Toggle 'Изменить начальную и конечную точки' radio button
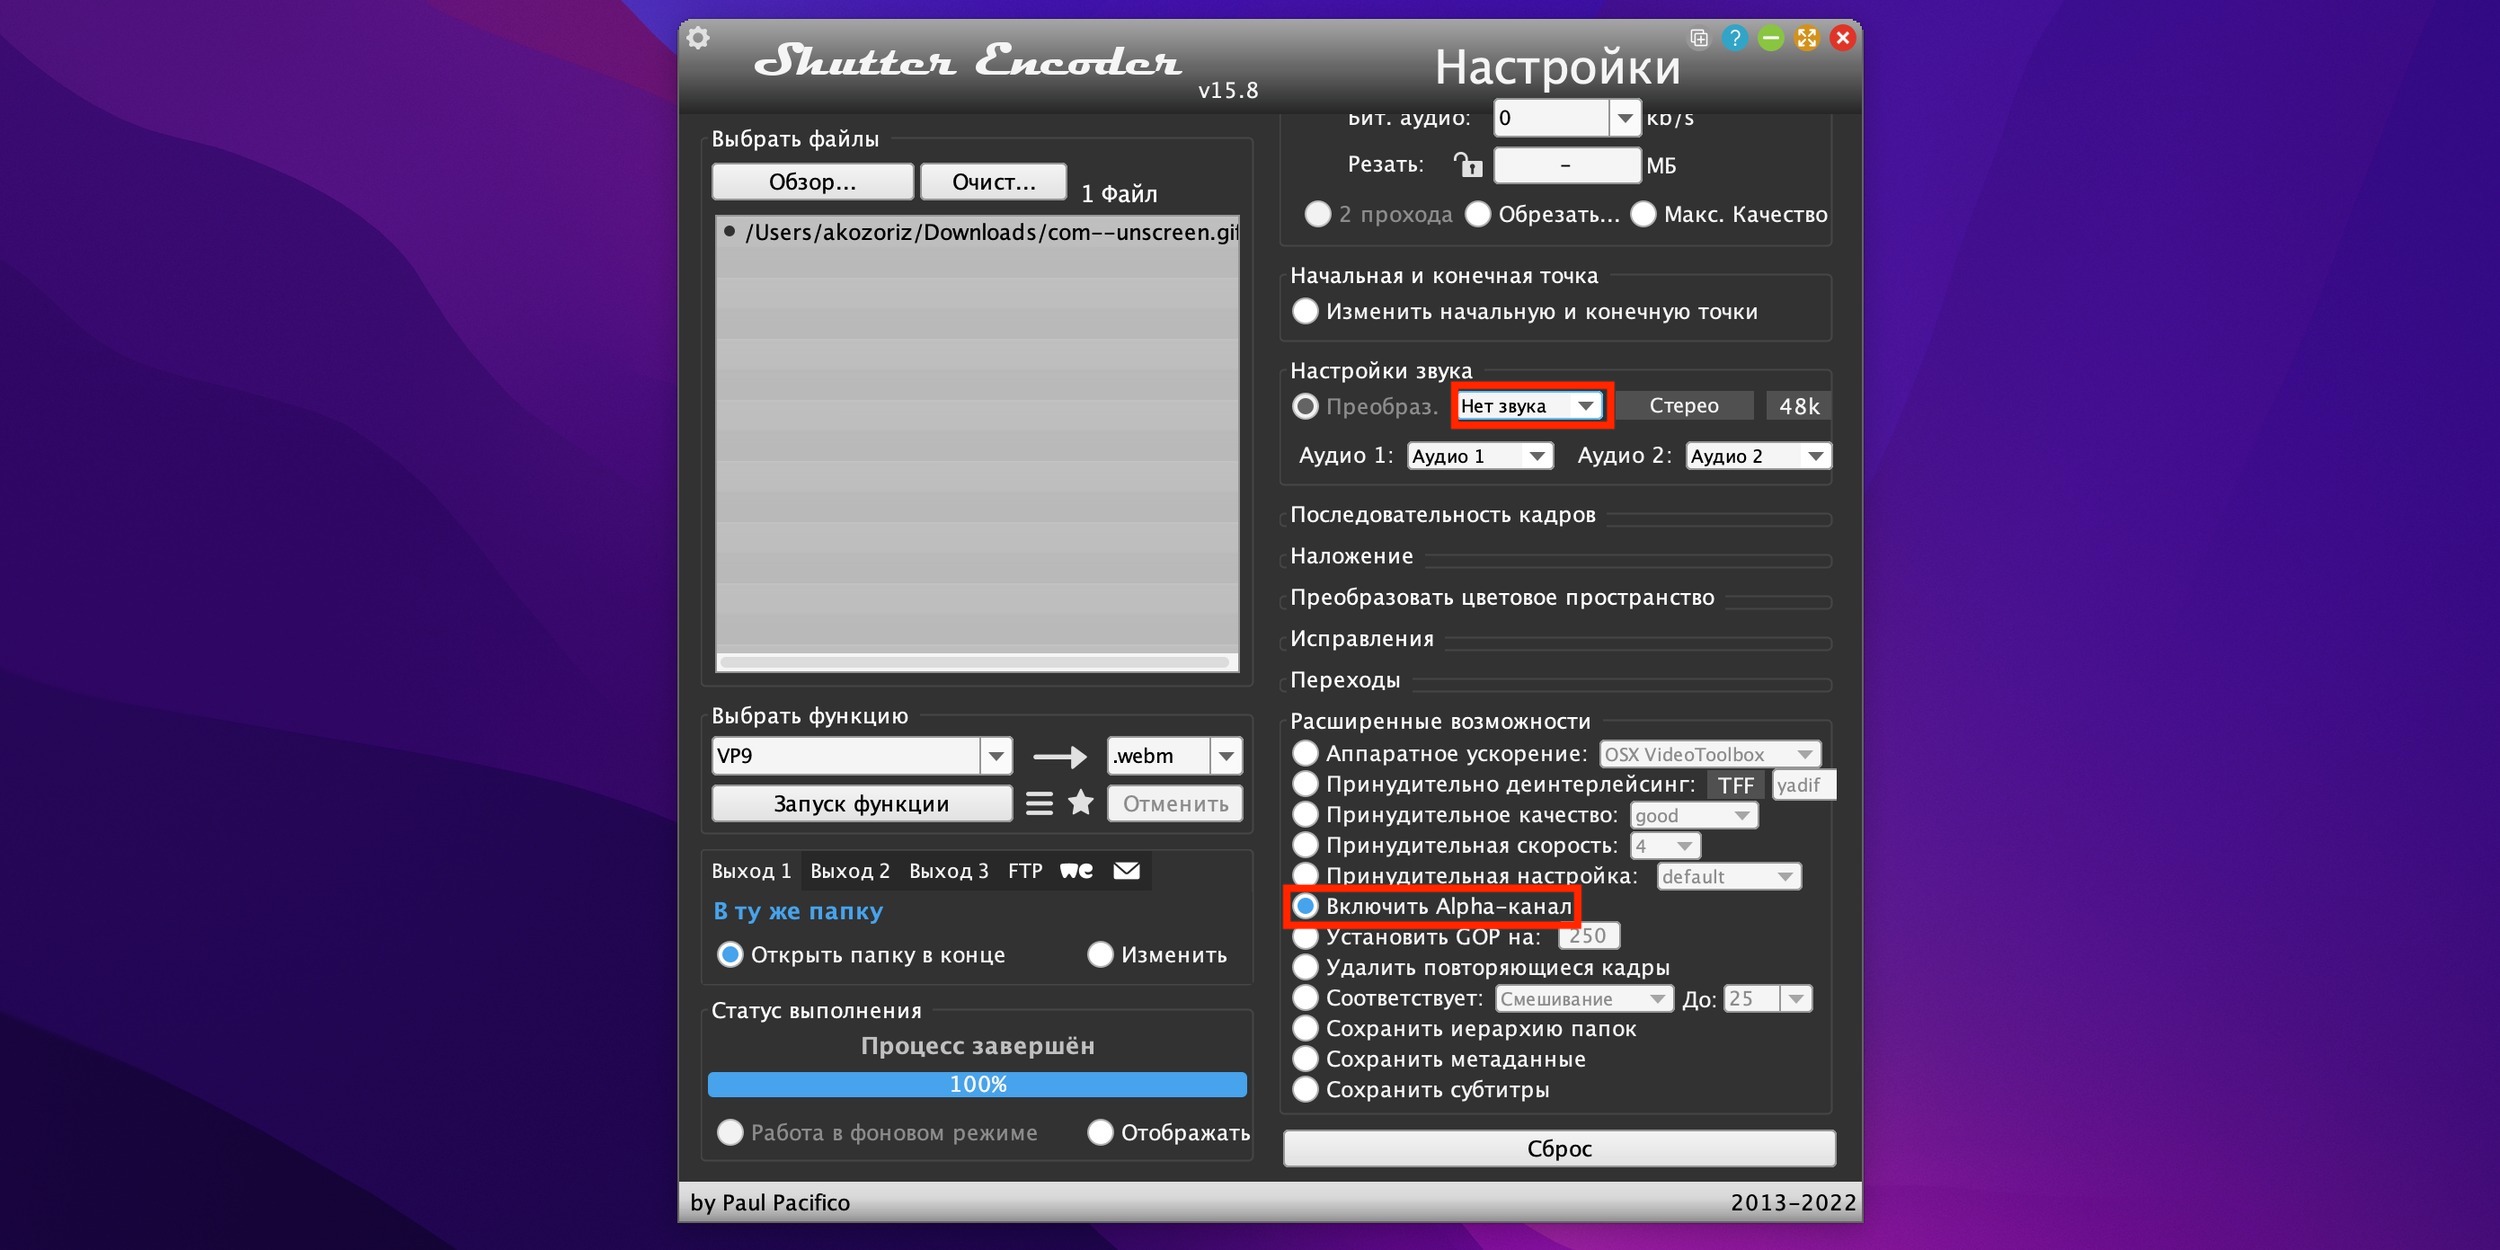The width and height of the screenshot is (2500, 1250). click(1307, 312)
